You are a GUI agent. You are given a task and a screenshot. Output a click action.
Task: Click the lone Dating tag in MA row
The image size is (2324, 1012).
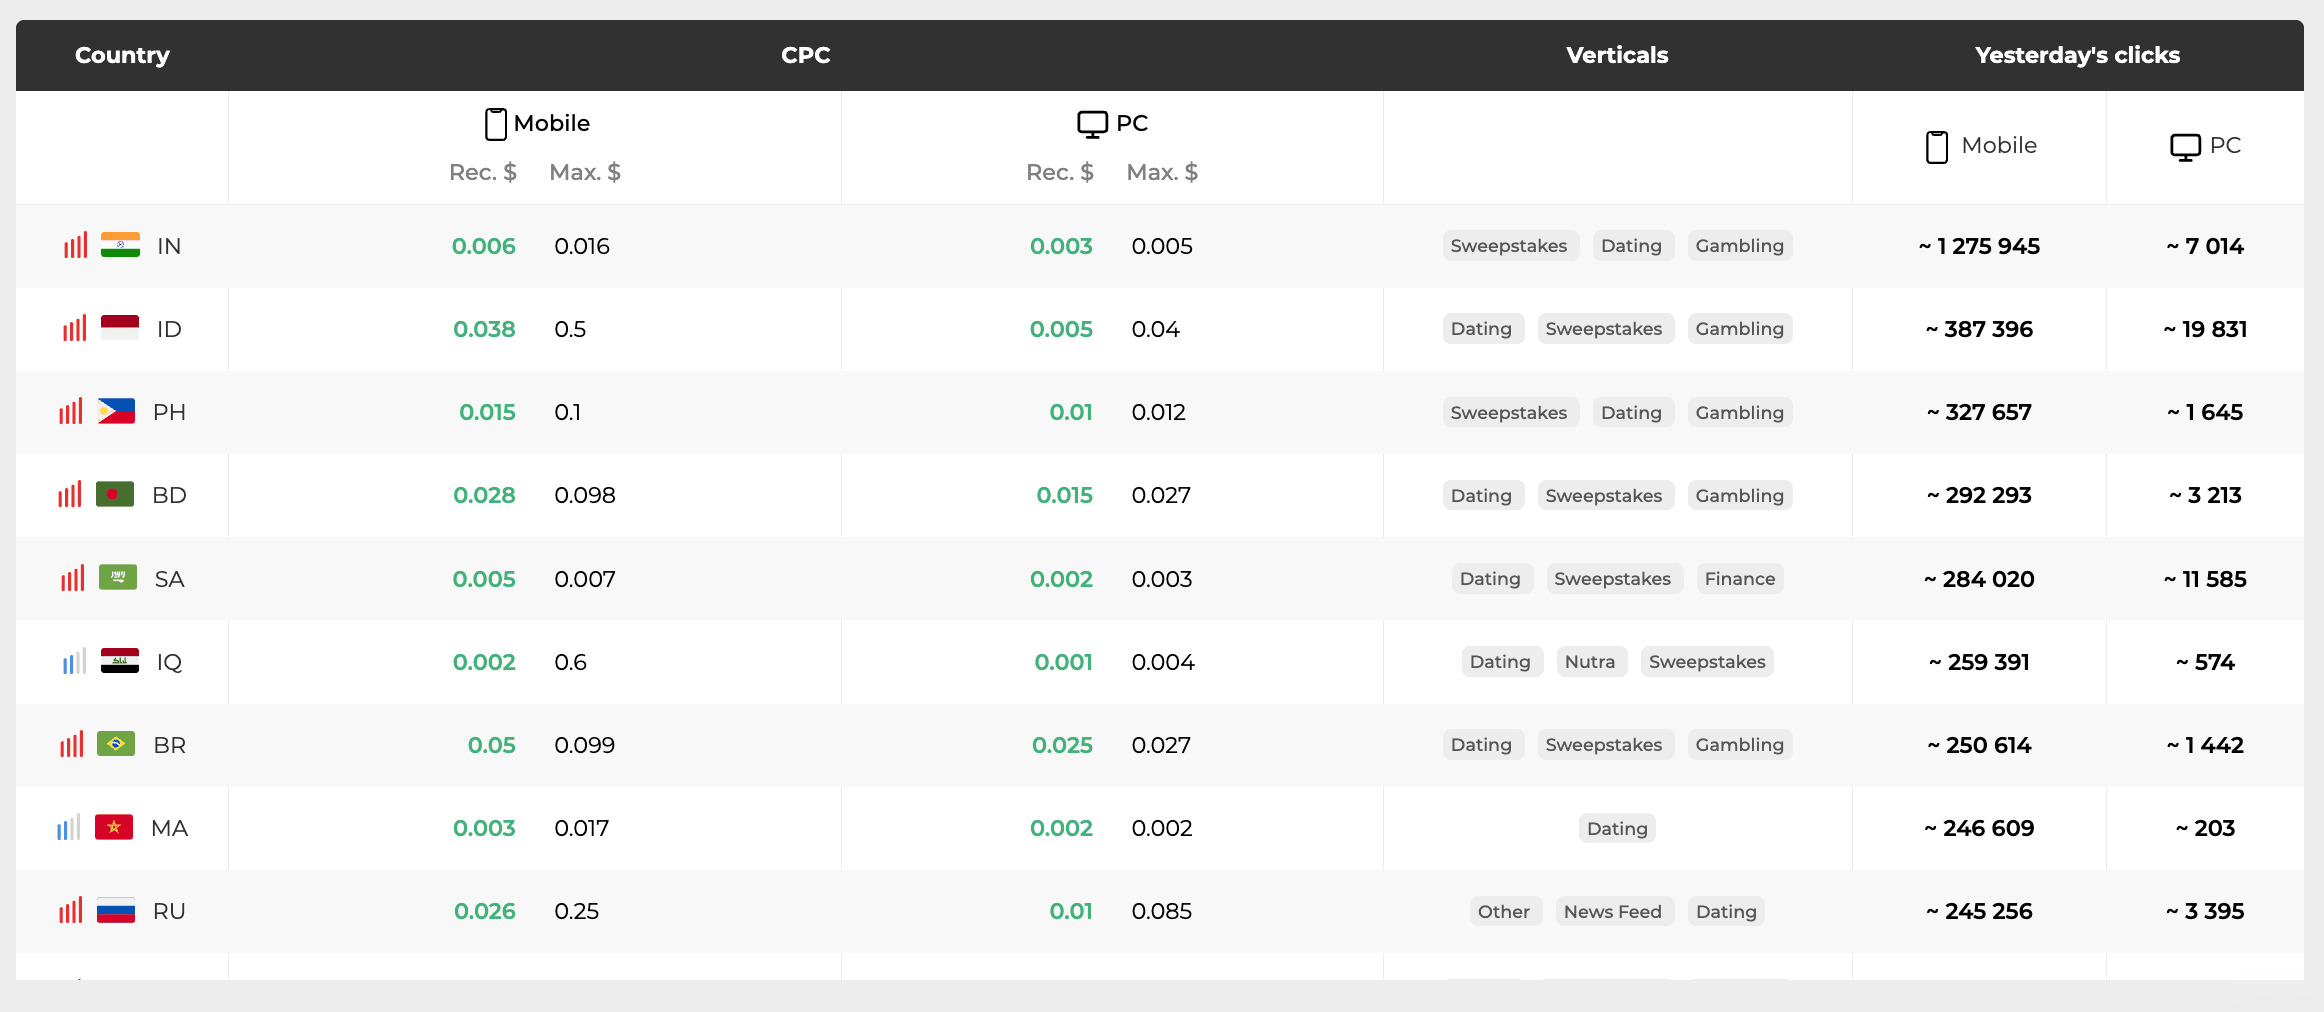click(1616, 829)
